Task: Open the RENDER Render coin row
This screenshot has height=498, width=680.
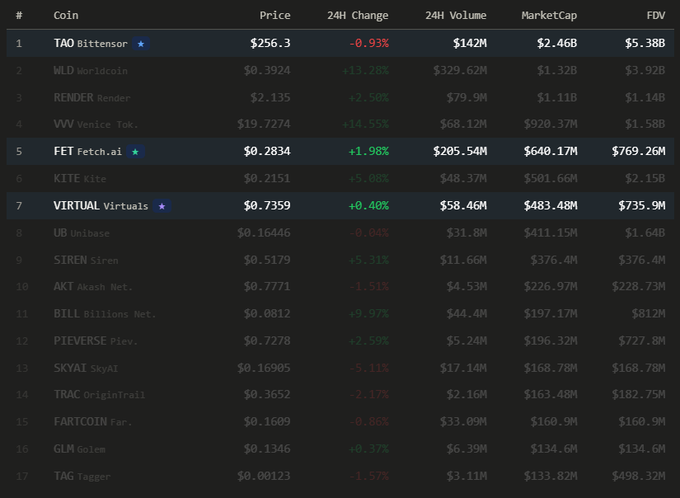Action: [340, 98]
